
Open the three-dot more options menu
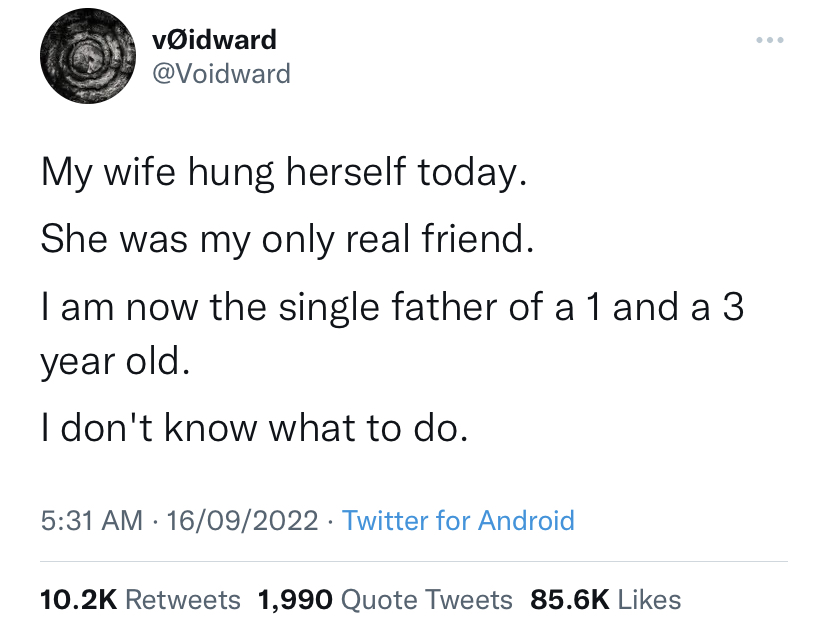pyautogui.click(x=767, y=41)
